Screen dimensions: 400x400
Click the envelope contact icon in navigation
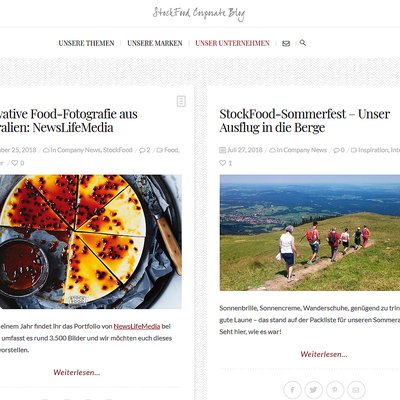(286, 44)
